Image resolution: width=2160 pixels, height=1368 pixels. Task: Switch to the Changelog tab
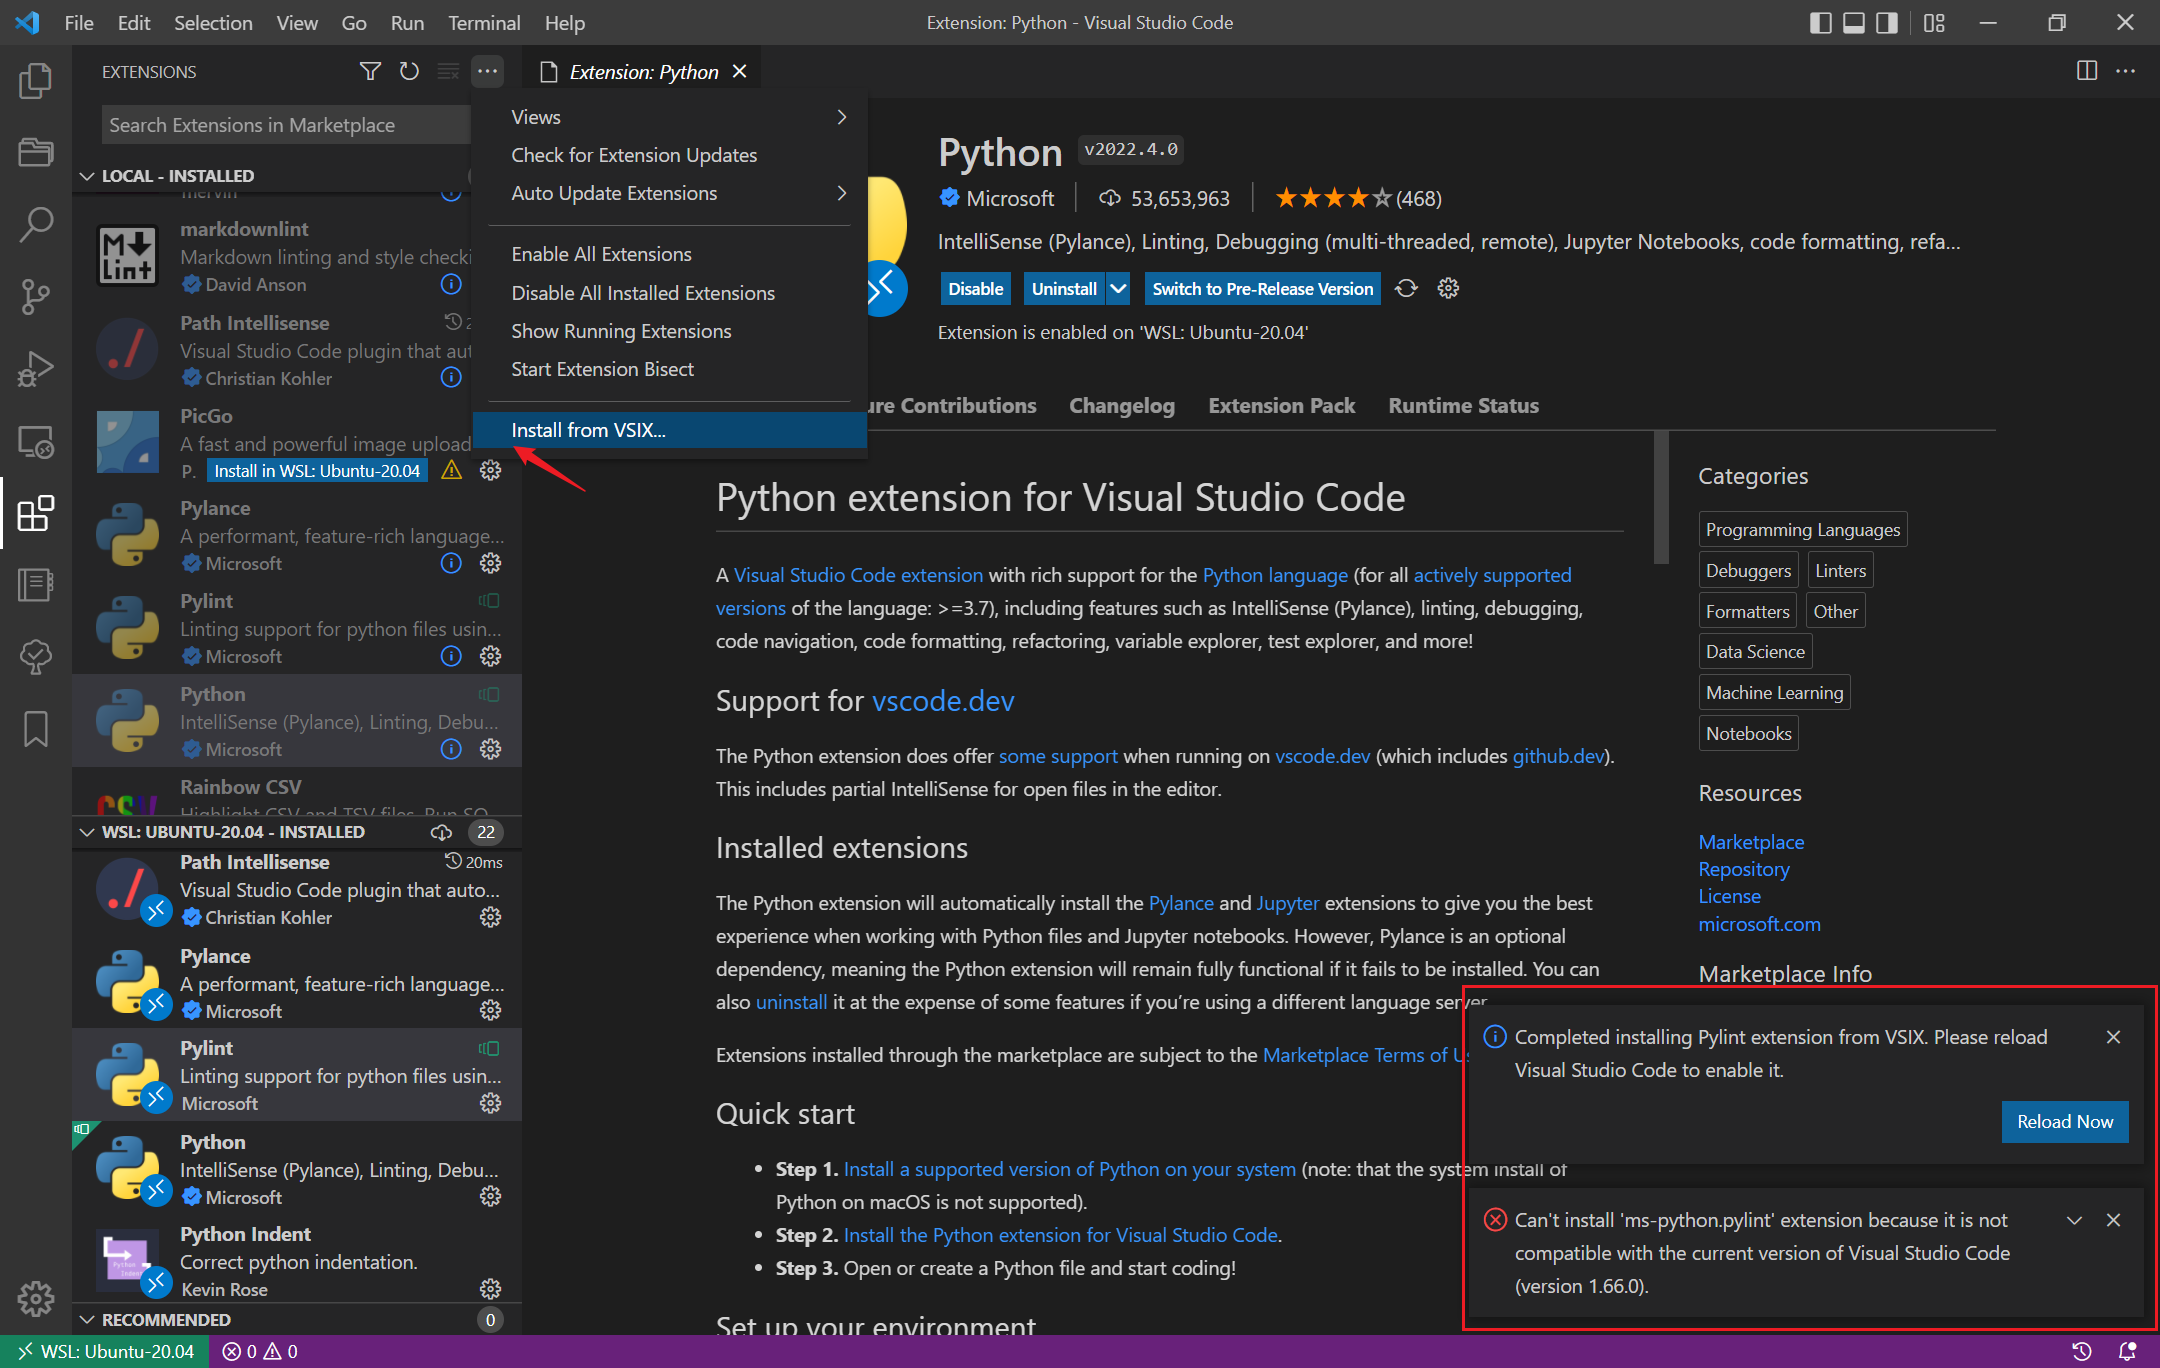pos(1121,406)
